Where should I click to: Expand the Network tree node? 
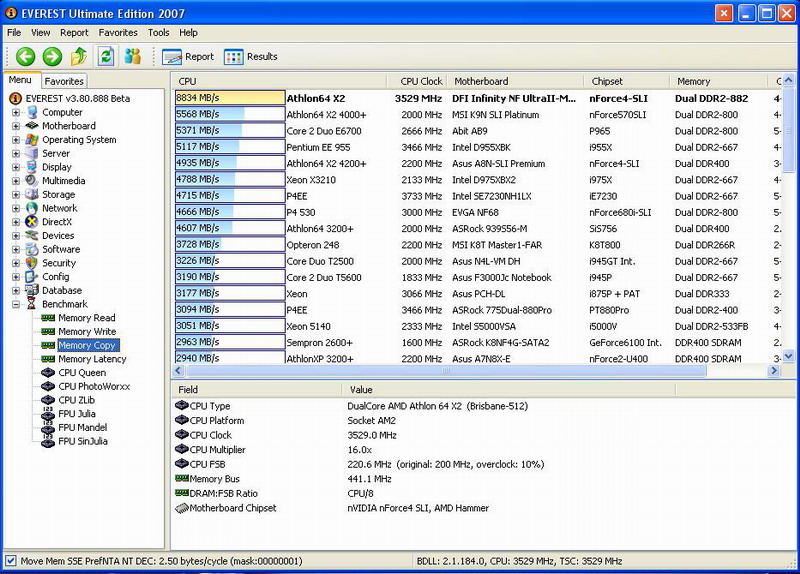[16, 208]
